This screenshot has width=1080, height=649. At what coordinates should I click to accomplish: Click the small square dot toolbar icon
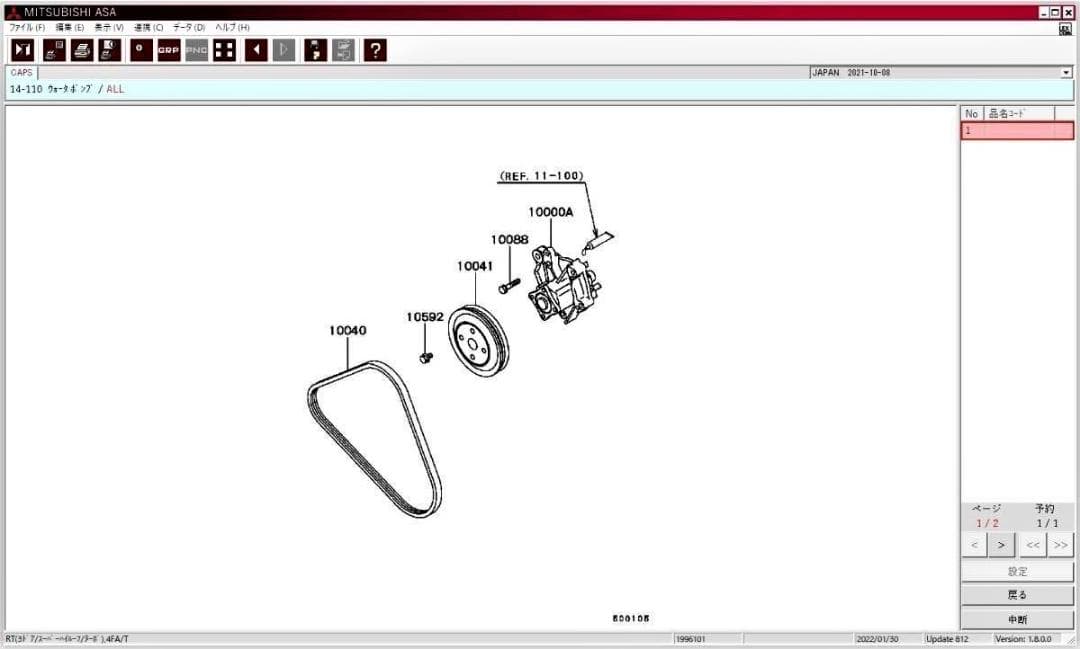141,50
